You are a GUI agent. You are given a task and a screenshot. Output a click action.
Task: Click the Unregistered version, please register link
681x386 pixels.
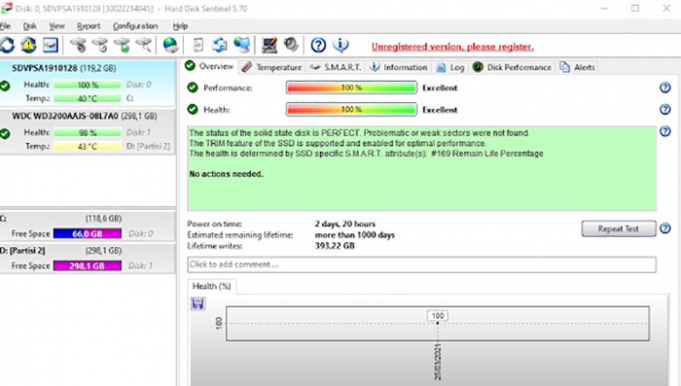[x=453, y=46]
